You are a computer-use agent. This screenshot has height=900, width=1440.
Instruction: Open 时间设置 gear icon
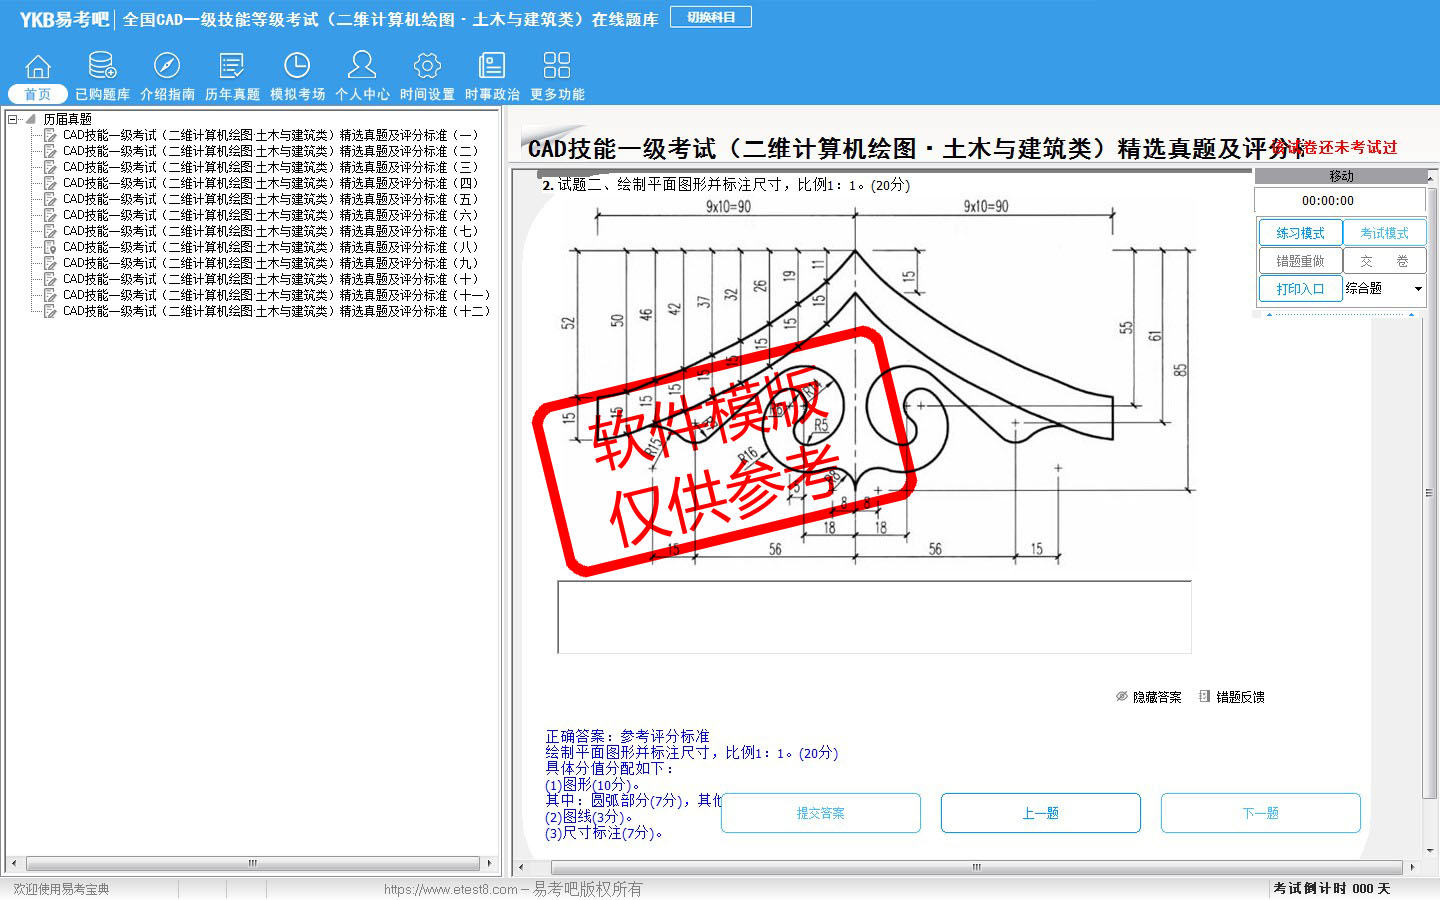click(x=427, y=67)
